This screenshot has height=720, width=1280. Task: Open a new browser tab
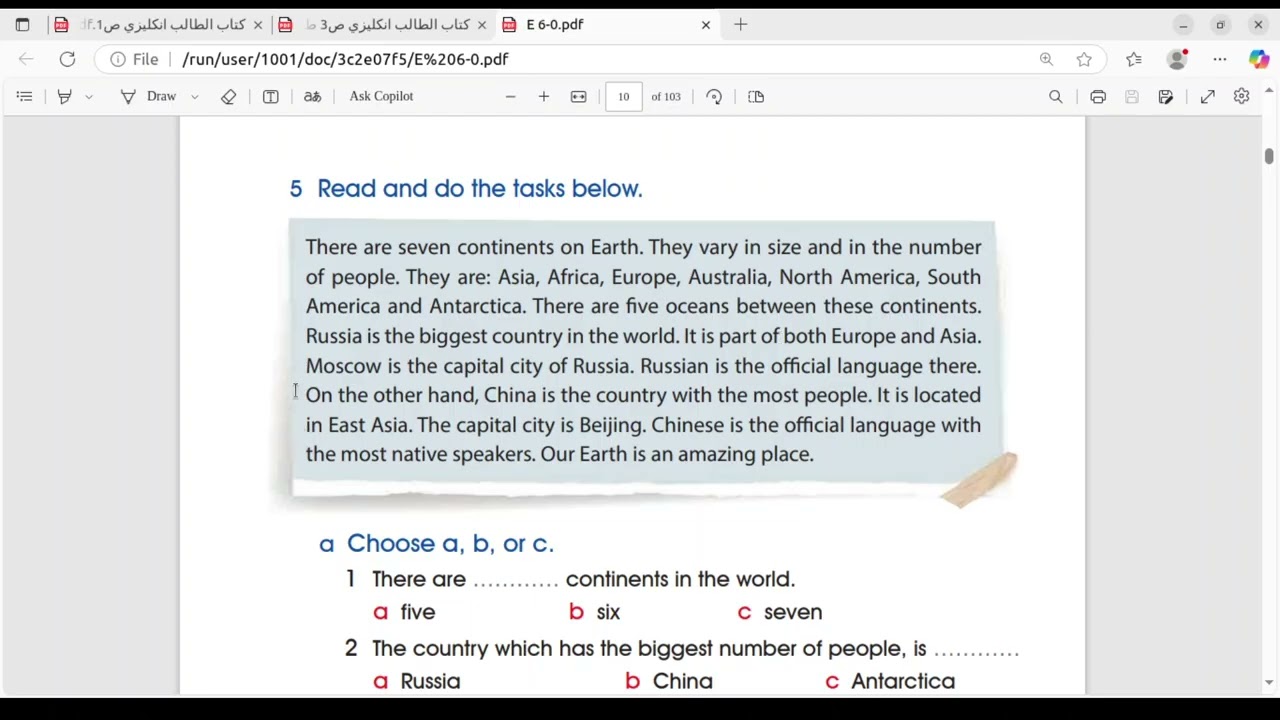click(x=740, y=24)
